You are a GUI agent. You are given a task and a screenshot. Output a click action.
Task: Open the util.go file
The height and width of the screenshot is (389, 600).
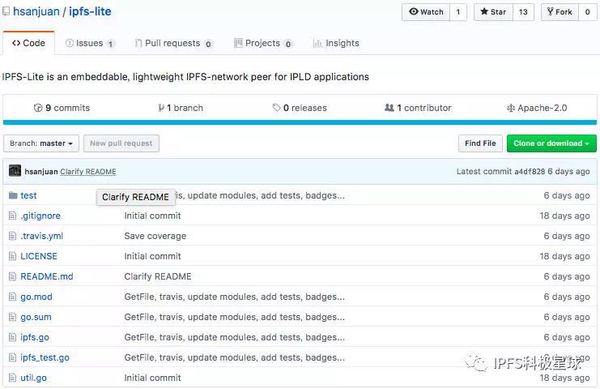coord(34,378)
